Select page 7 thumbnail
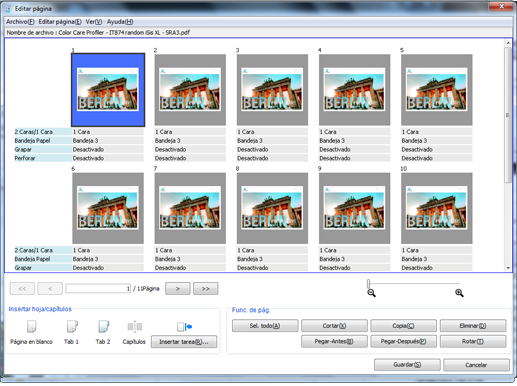 pos(190,208)
